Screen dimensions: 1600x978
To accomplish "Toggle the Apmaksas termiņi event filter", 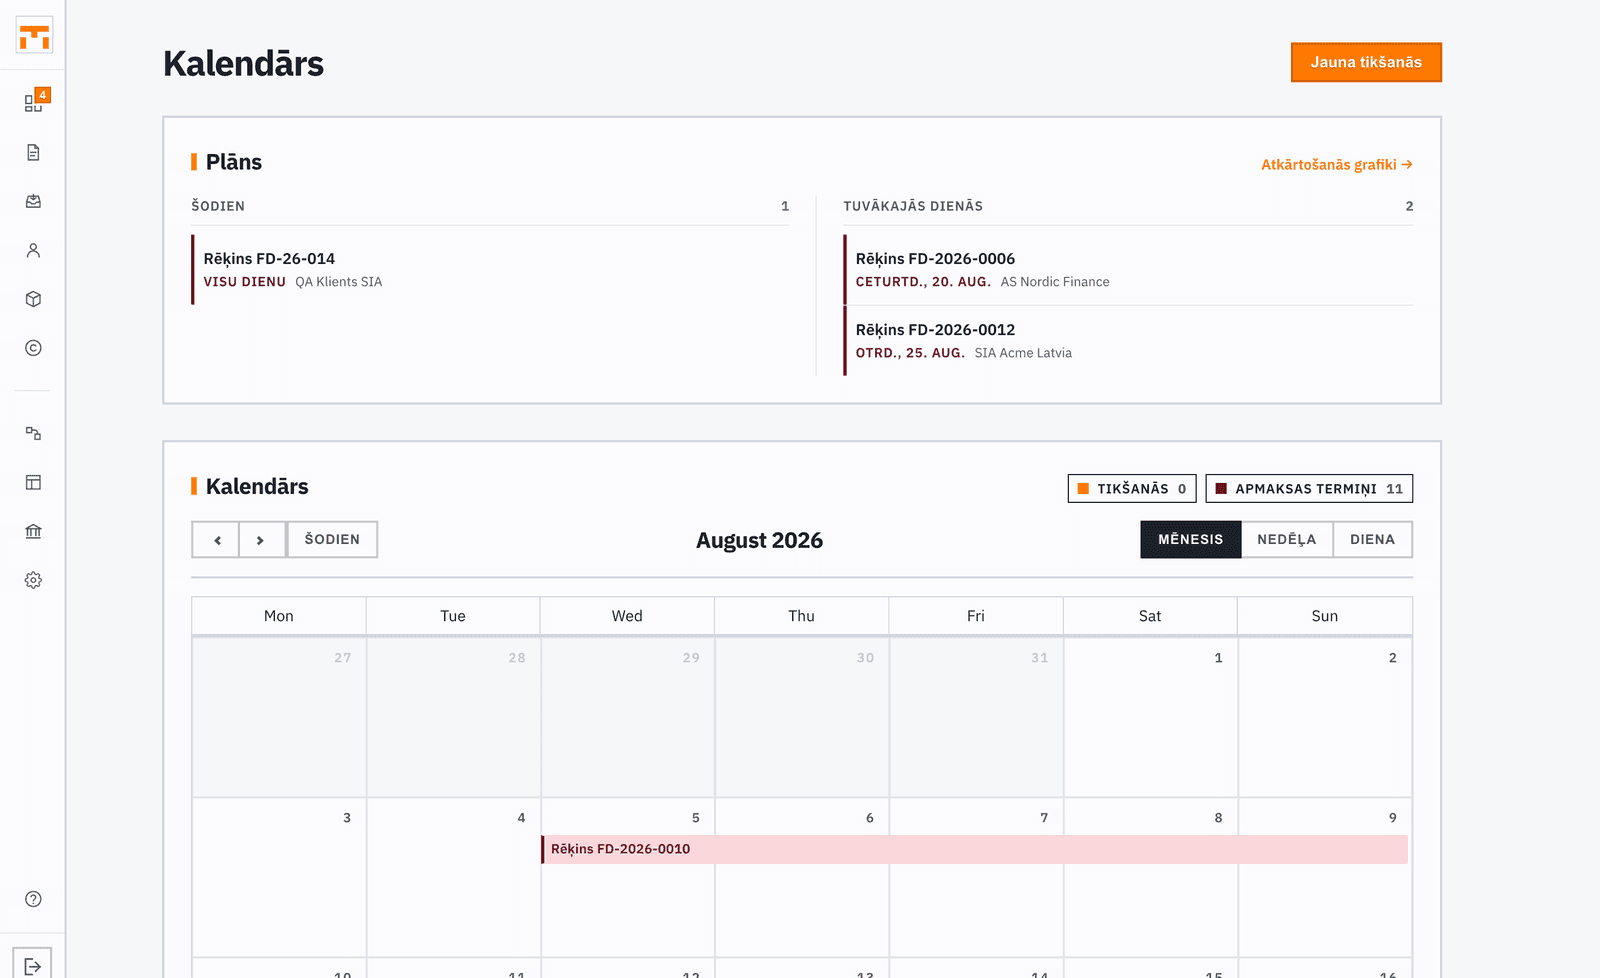I will click(x=1309, y=489).
